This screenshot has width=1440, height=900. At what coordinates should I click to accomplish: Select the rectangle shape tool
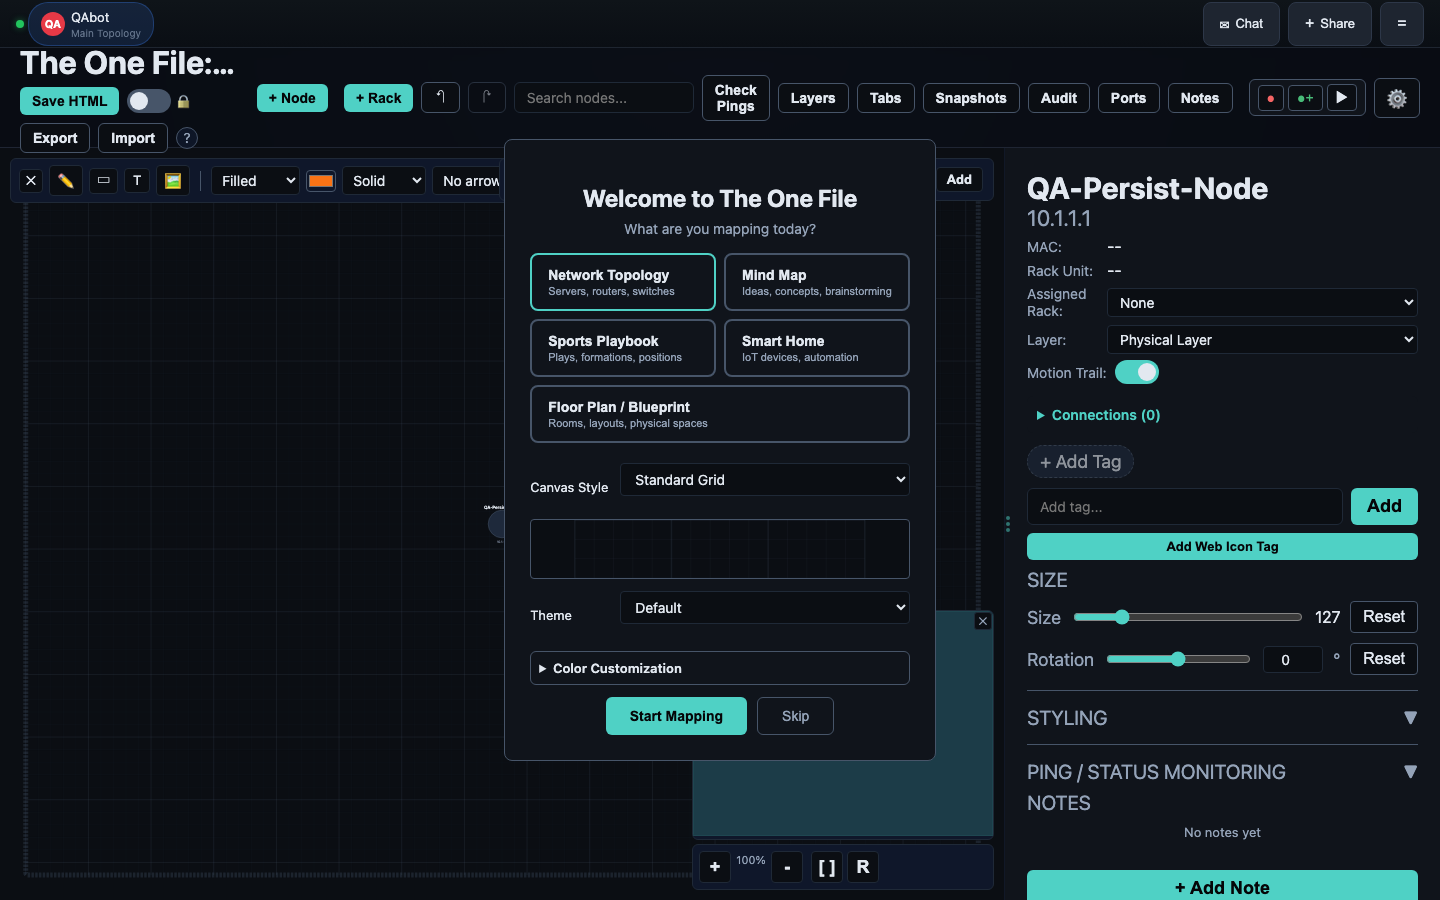pyautogui.click(x=104, y=181)
